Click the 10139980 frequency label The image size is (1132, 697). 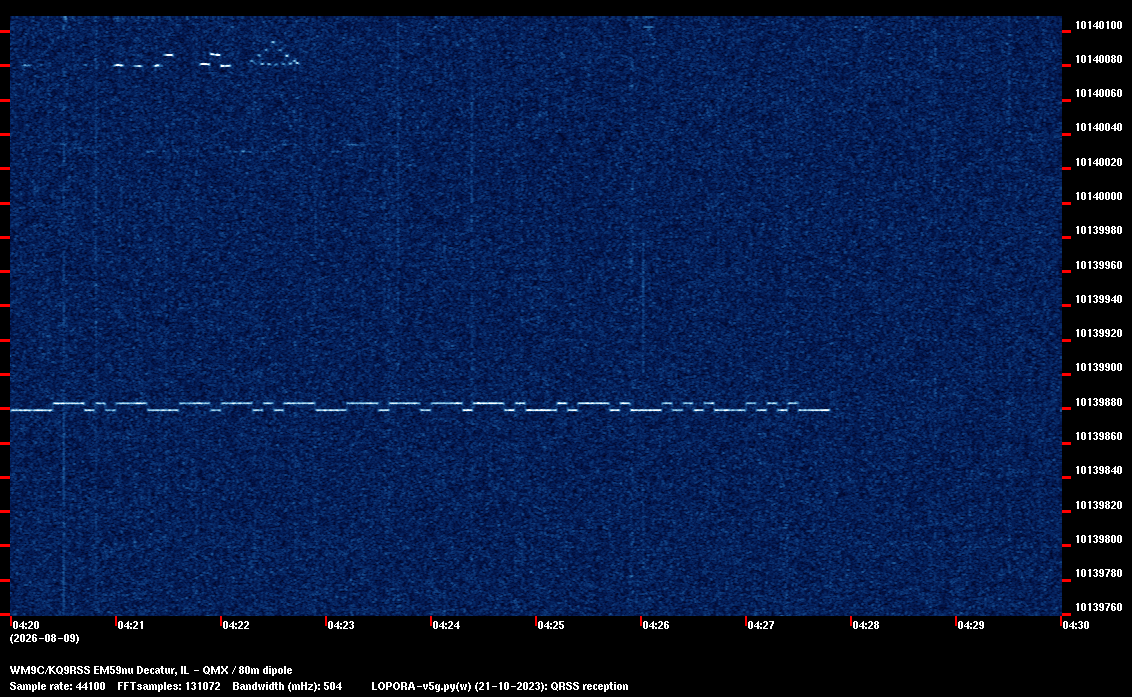[x=1098, y=230]
